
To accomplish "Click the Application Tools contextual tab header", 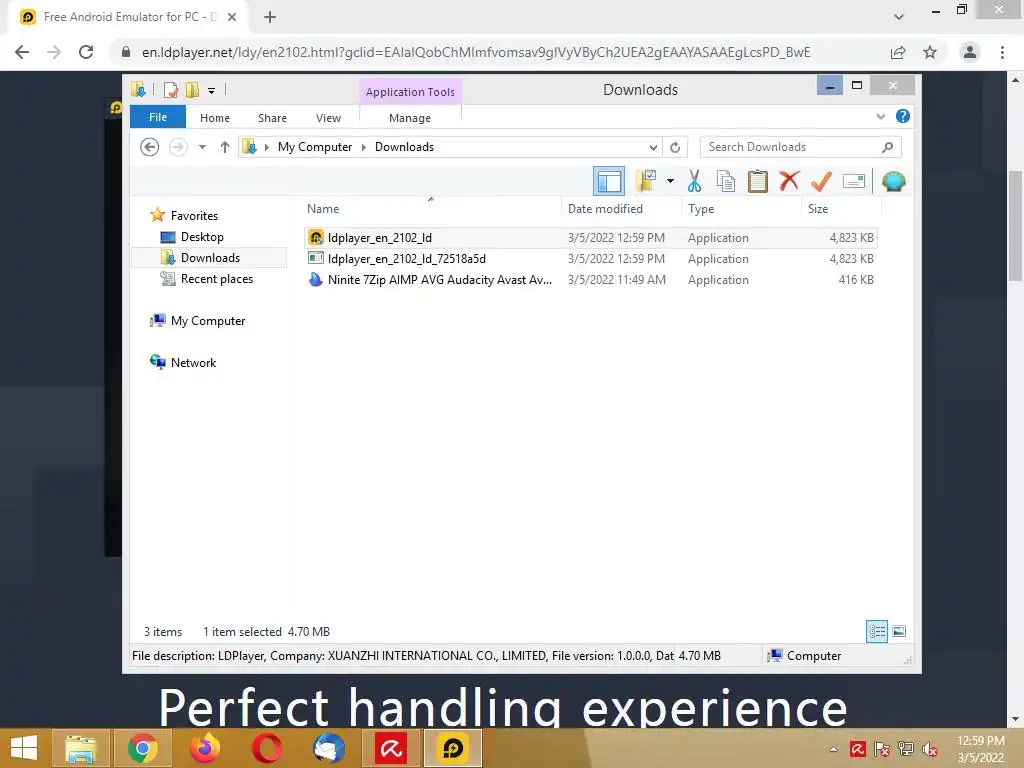I will [410, 92].
